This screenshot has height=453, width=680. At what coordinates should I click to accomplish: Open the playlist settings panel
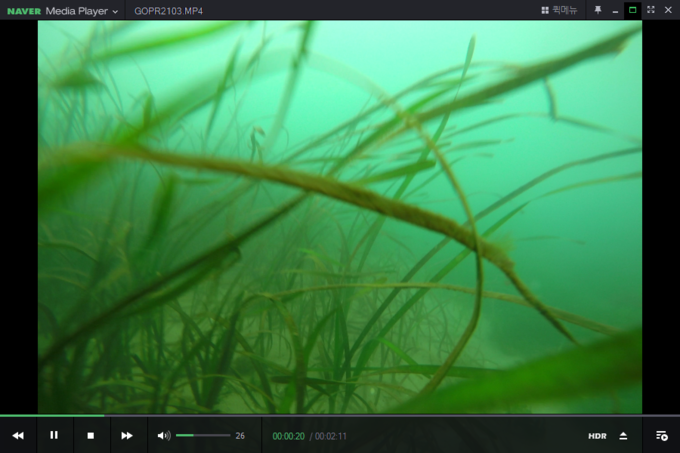click(x=661, y=436)
